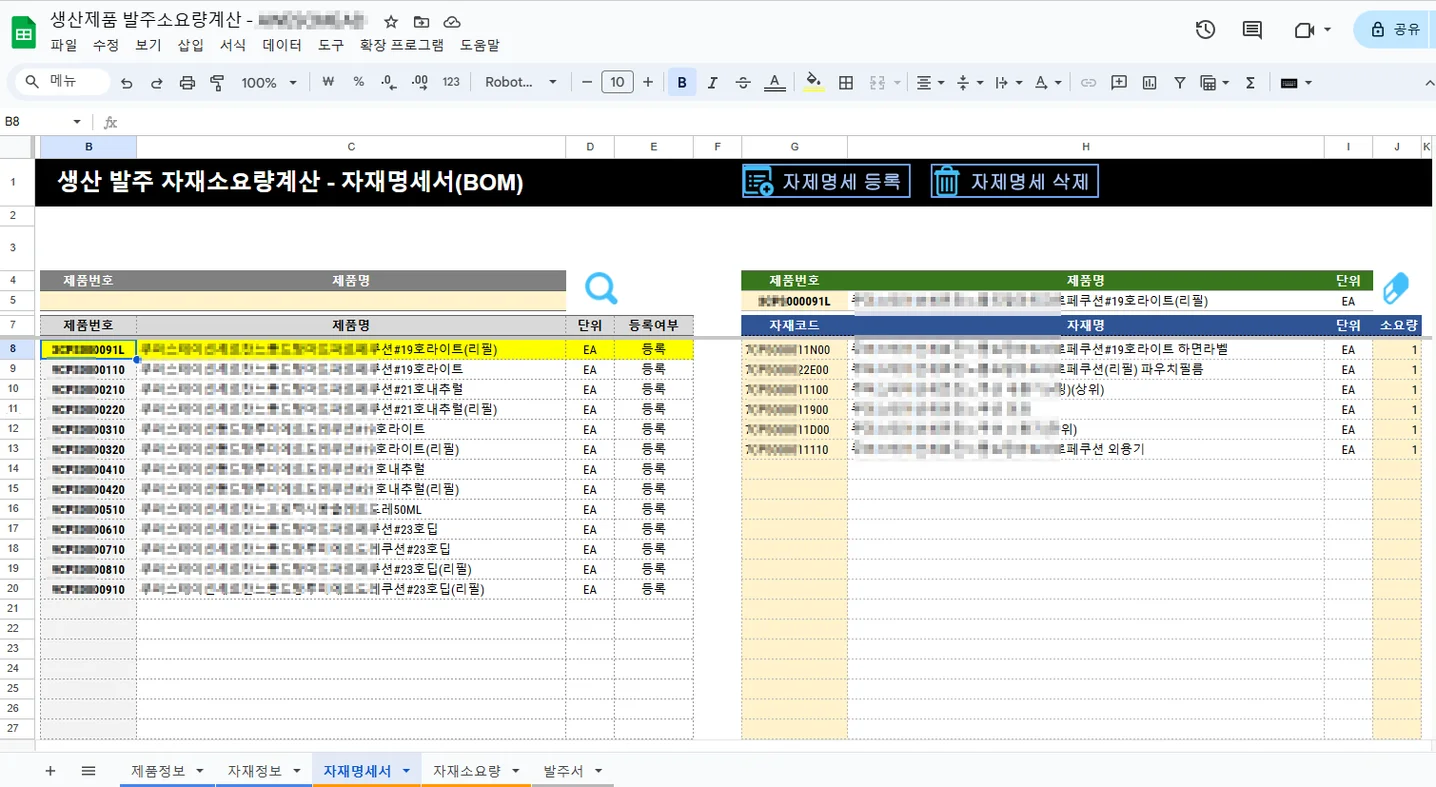Open name box dropdown arrow
Viewport: 1436px width, 787px height.
pos(77,122)
